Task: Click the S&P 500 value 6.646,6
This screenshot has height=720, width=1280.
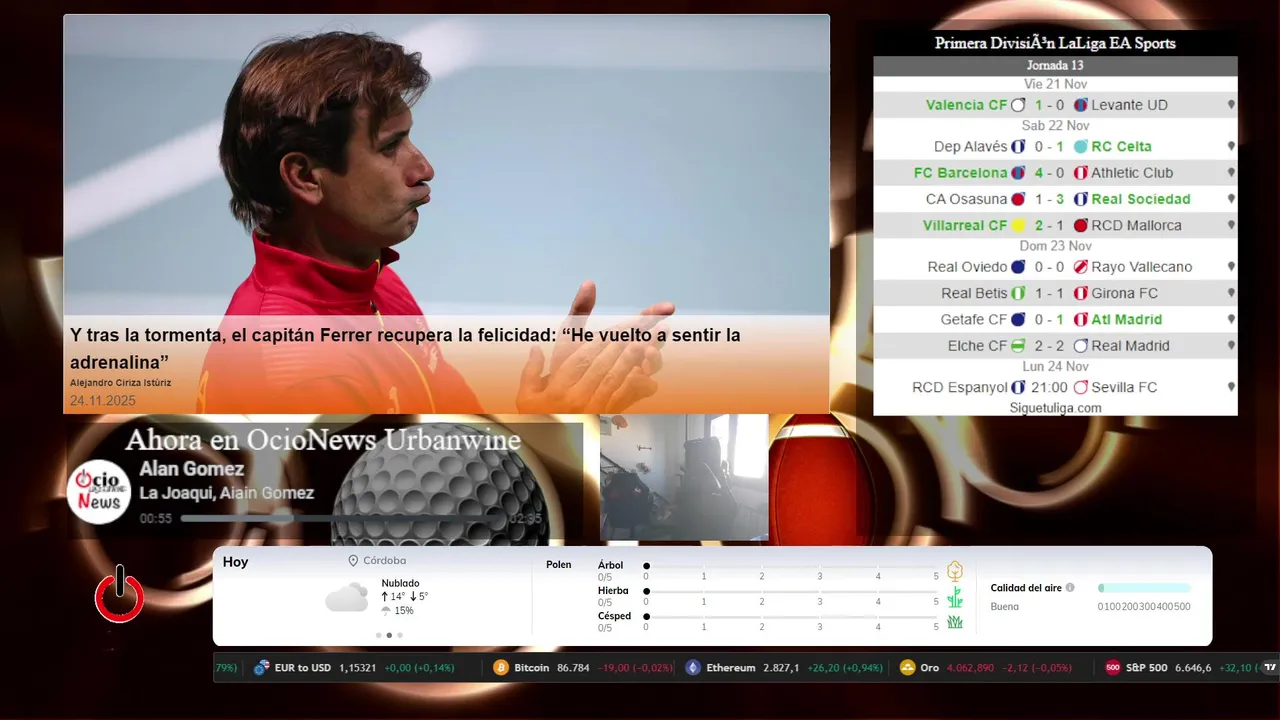Action: click(1193, 667)
